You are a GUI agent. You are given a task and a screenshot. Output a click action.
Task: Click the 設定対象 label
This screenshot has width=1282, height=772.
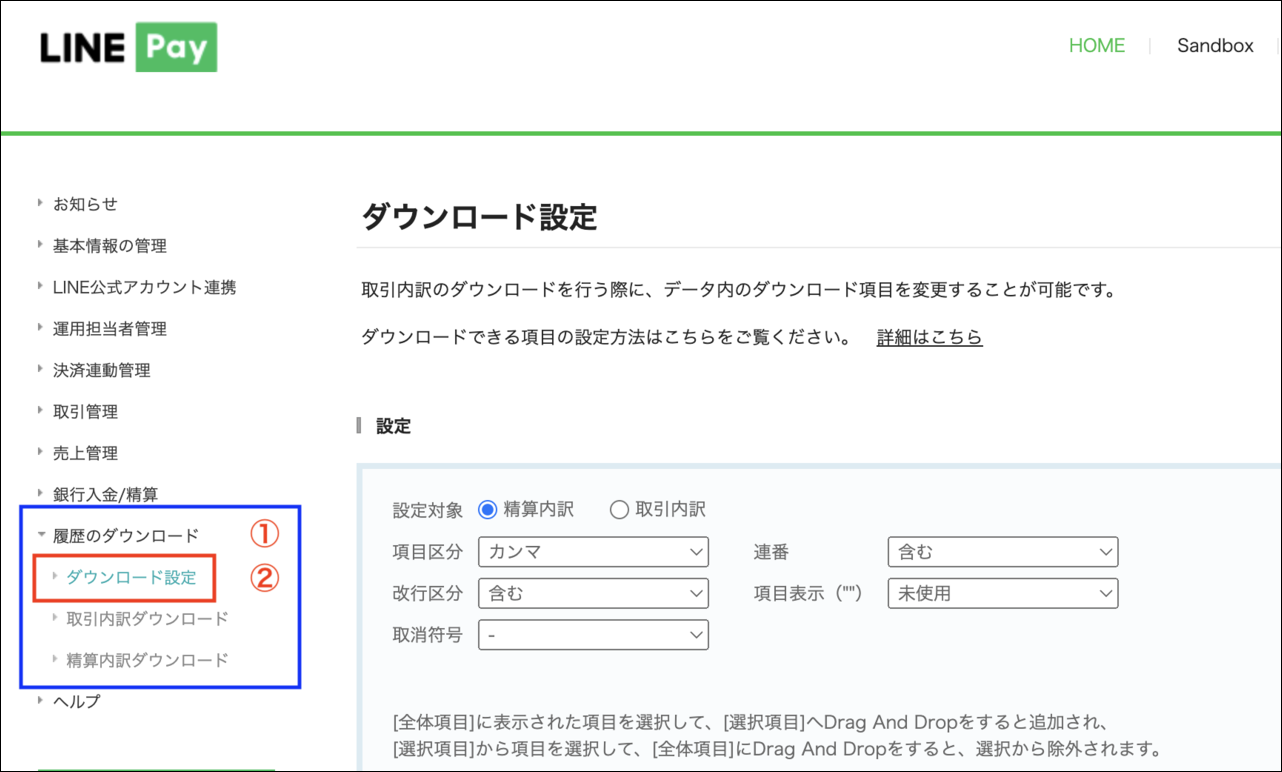coord(428,510)
